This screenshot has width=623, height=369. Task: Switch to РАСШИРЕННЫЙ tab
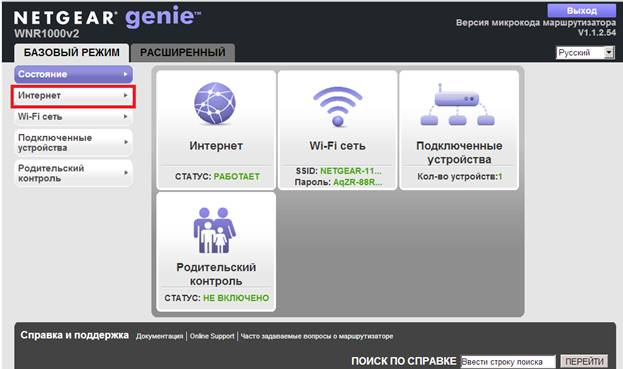click(x=183, y=52)
